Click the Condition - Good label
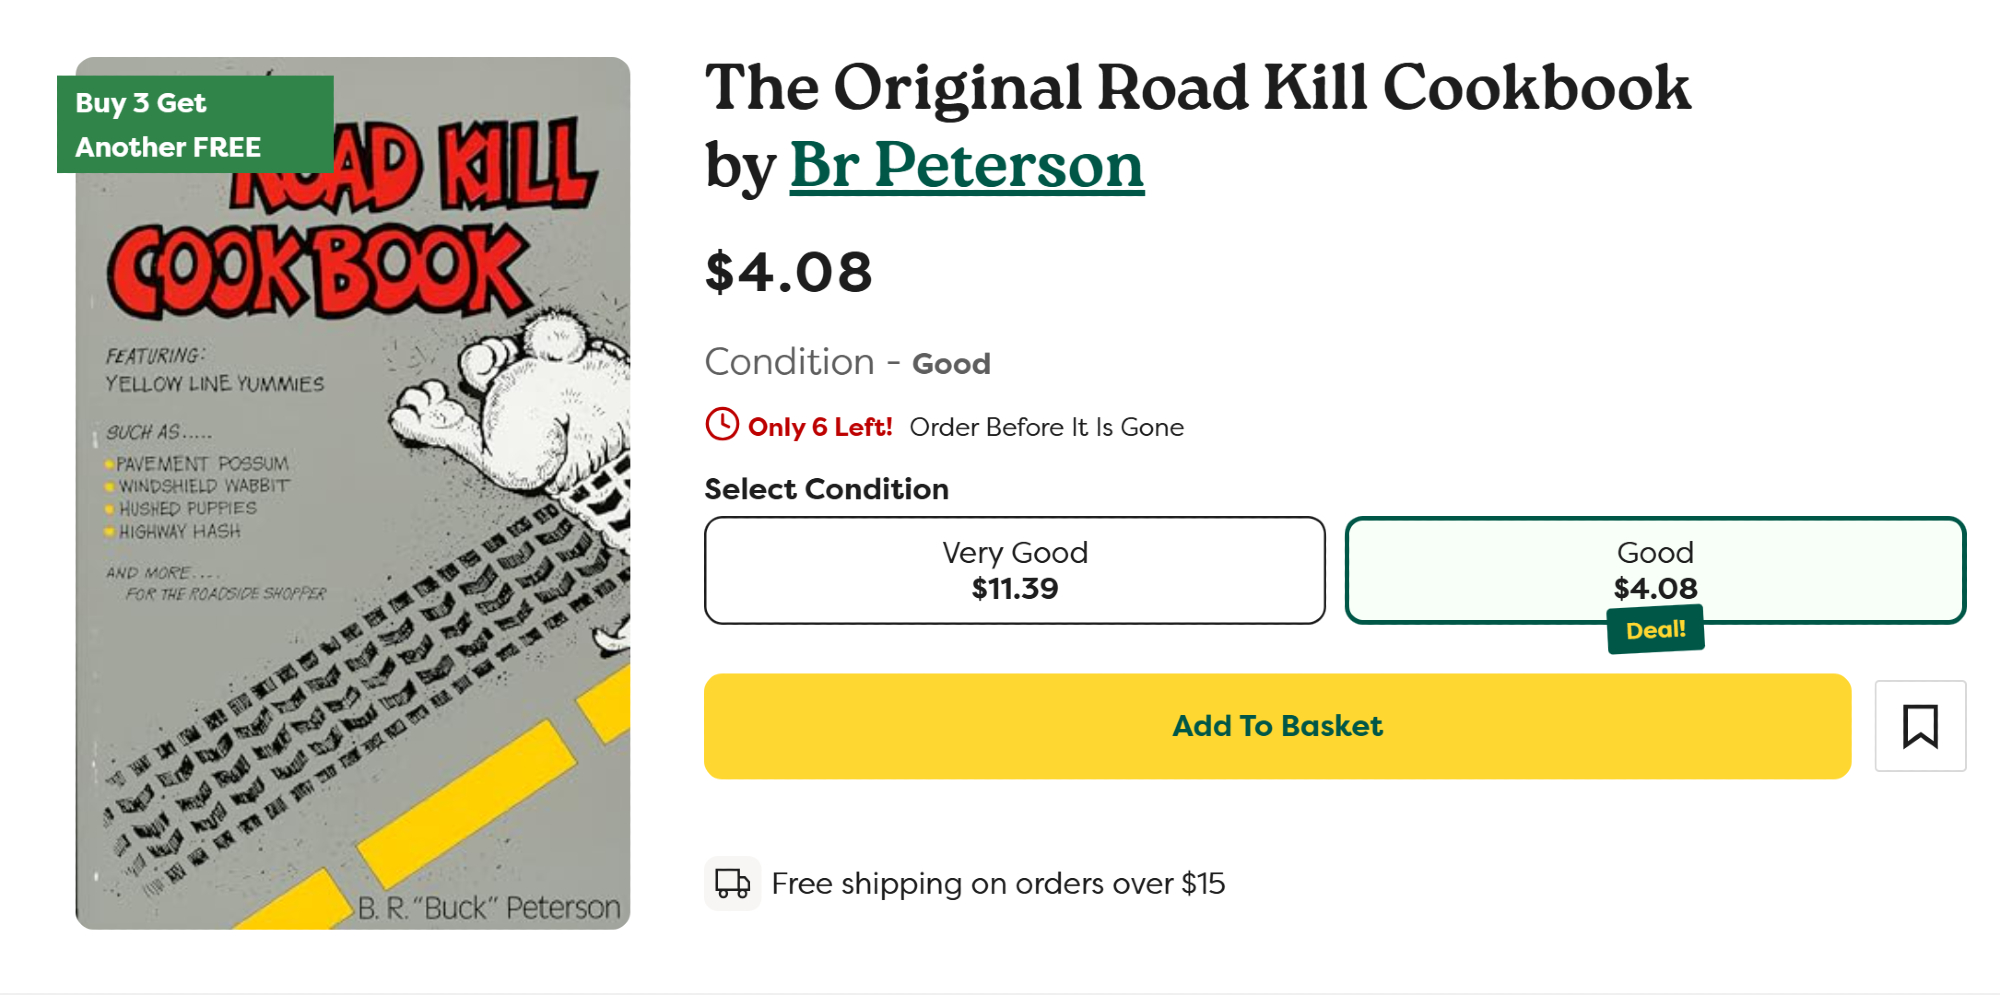 click(847, 363)
